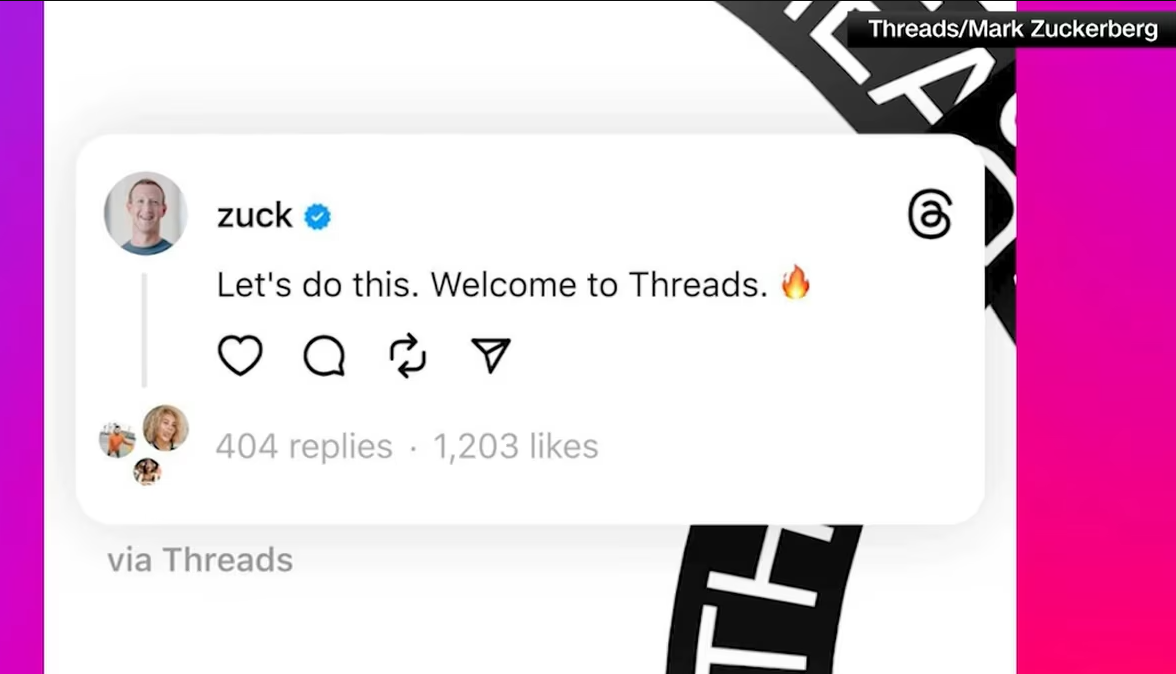
Task: Open the orange-shirt replier's avatar
Action: coord(117,439)
